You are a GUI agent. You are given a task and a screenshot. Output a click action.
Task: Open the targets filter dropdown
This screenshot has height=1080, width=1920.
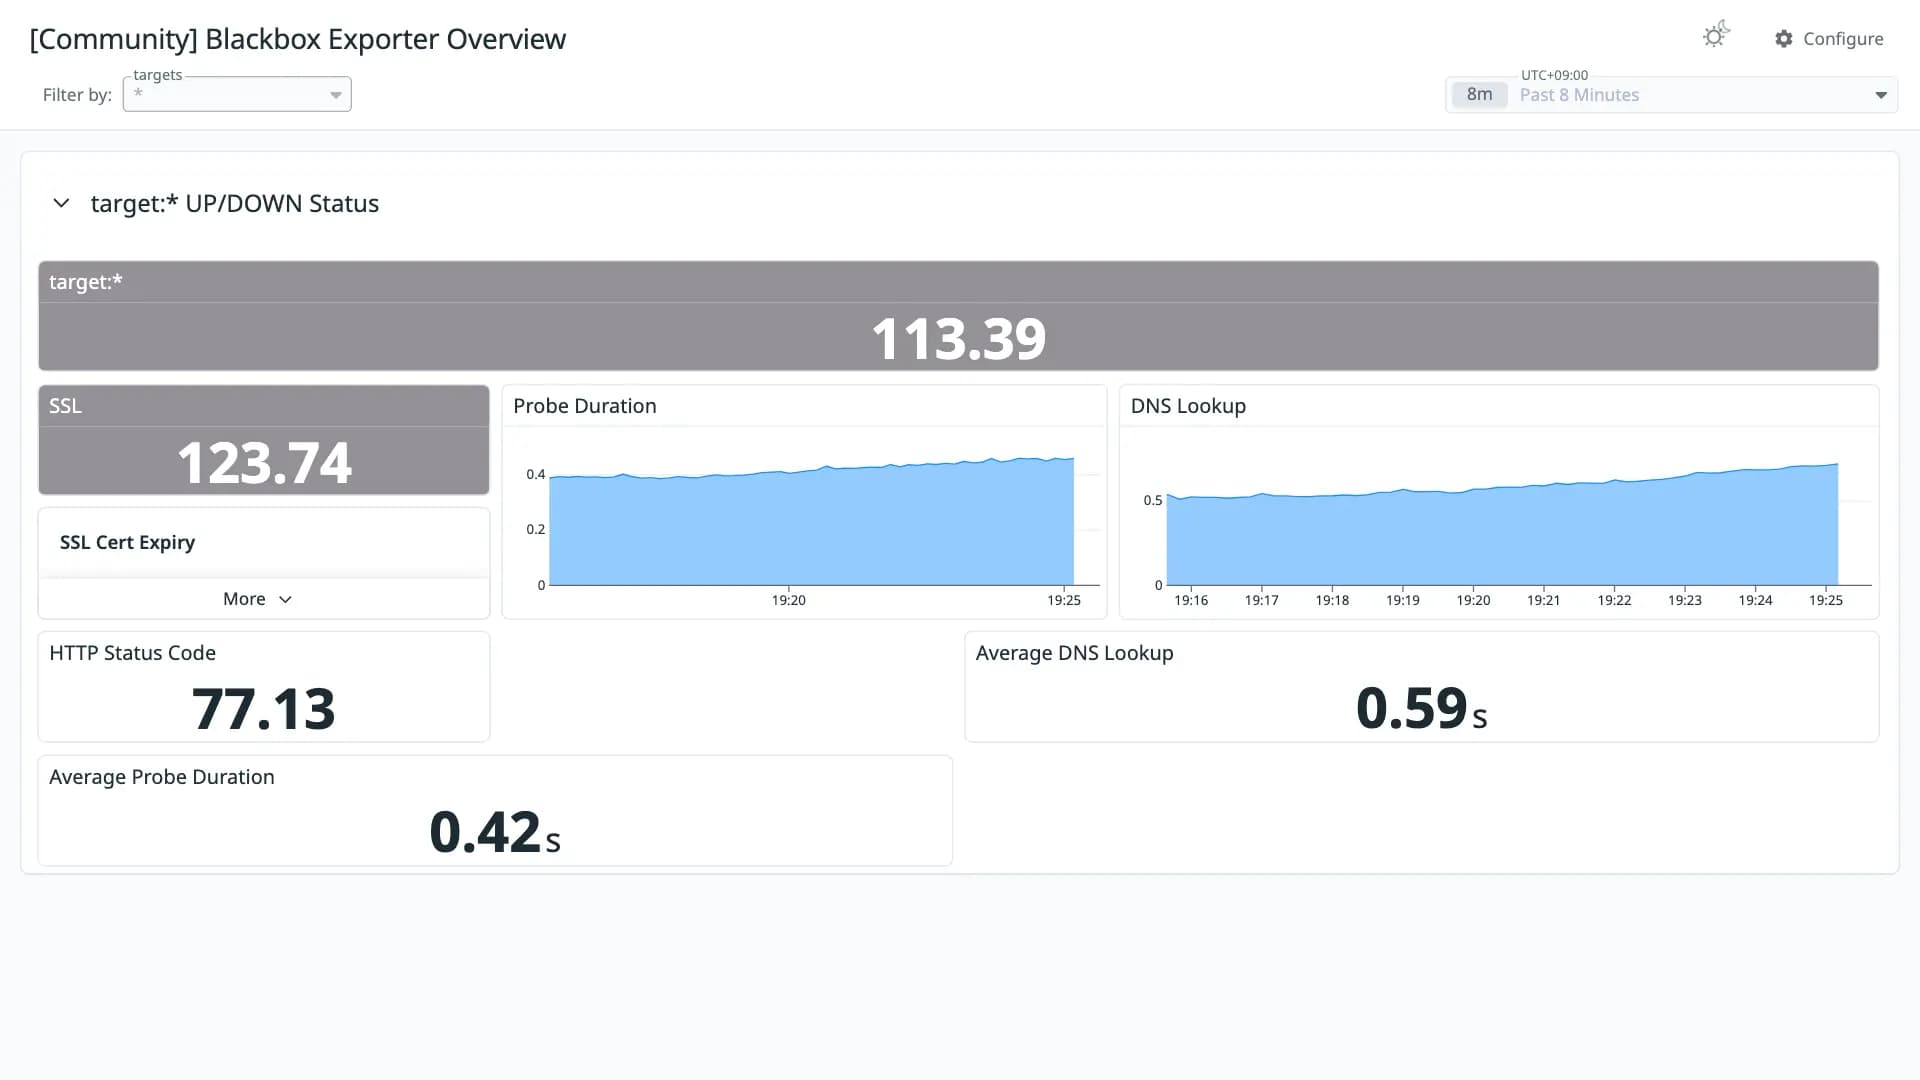[x=237, y=94]
